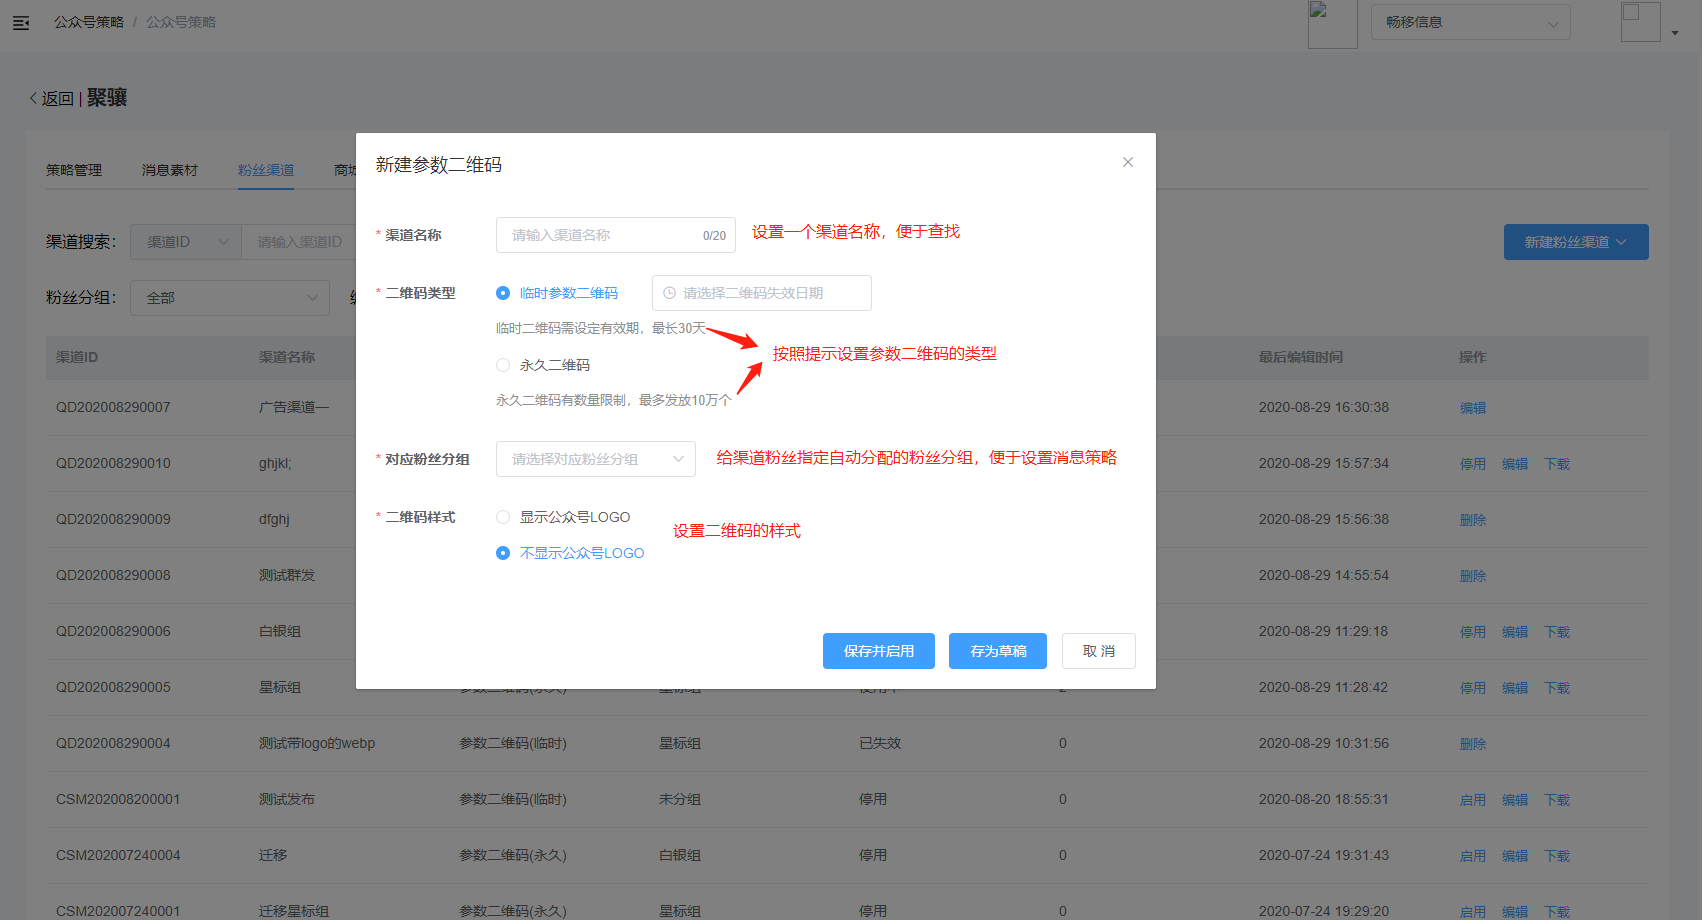Click the 保存并启用 button
Image resolution: width=1702 pixels, height=920 pixels.
point(878,651)
